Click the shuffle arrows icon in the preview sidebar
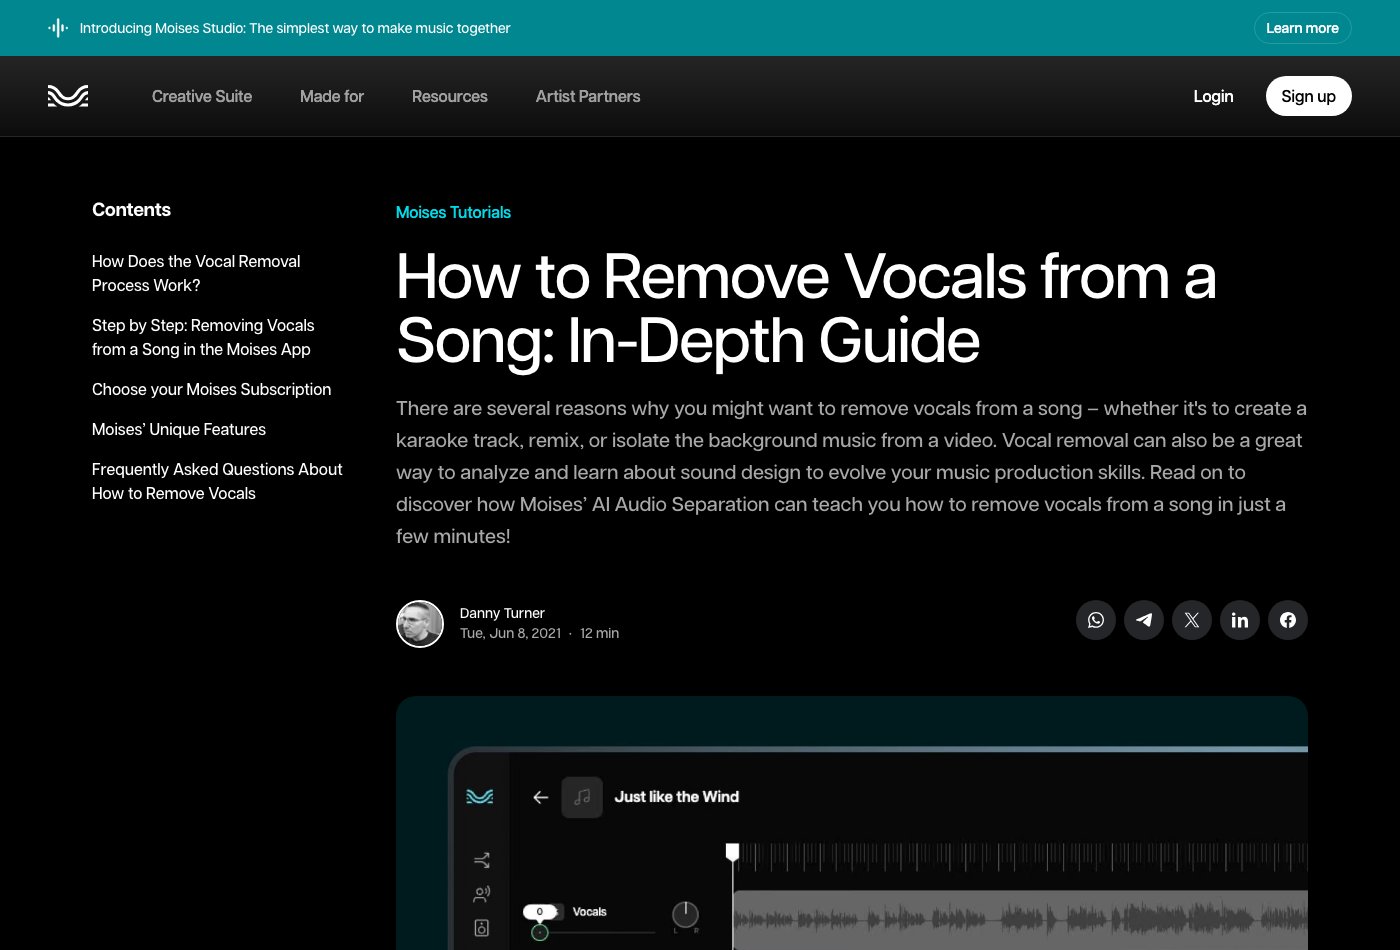1400x950 pixels. point(482,860)
